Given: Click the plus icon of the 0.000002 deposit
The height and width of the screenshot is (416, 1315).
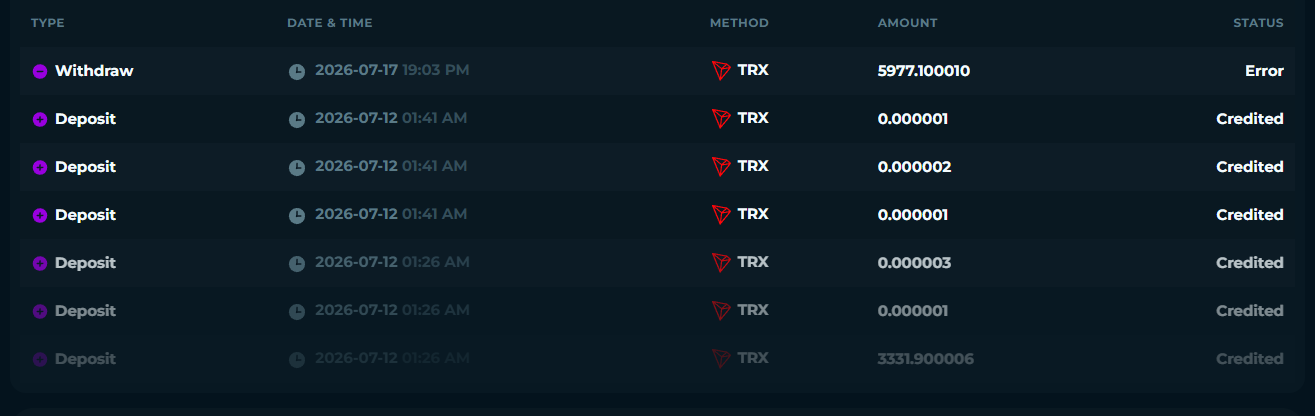Looking at the screenshot, I should coord(40,168).
